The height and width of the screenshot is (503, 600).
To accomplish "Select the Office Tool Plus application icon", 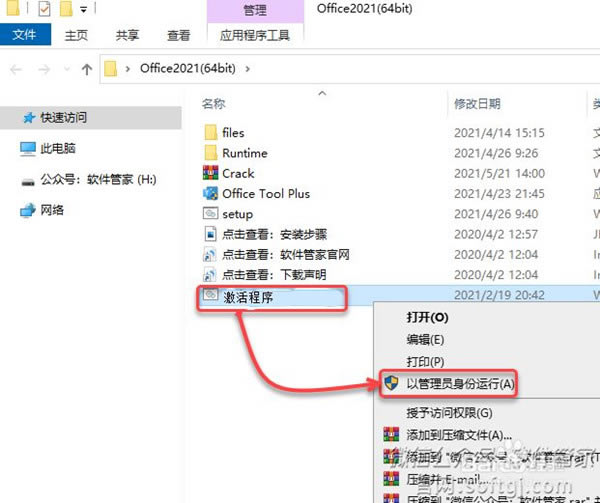I will pos(210,194).
